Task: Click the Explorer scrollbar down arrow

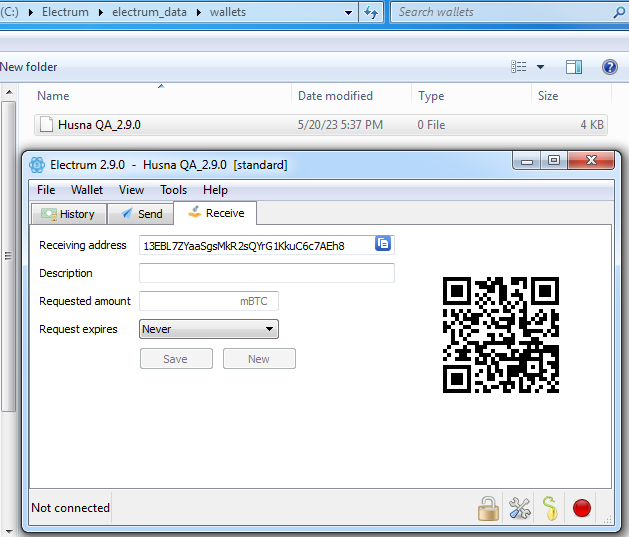Action: pyautogui.click(x=9, y=532)
